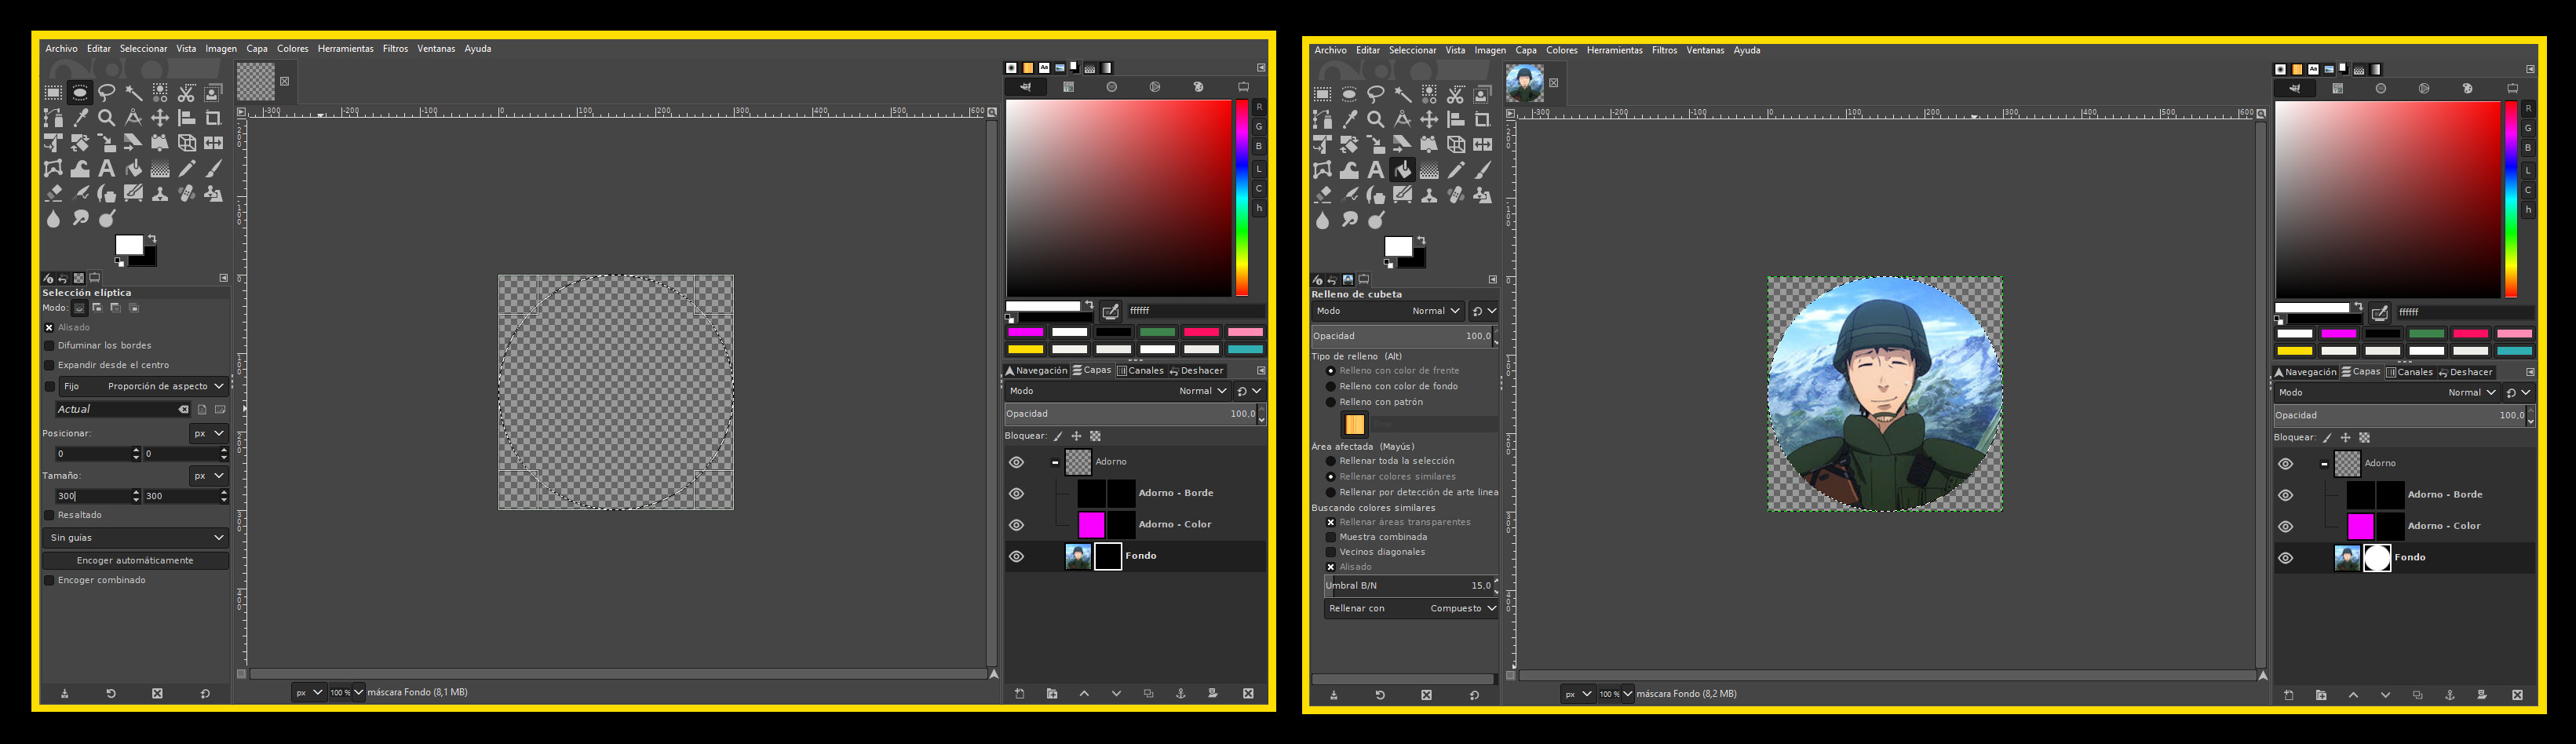Enable Vecinos diagonales checkbox
Viewport: 2576px width, 744px height.
point(1331,552)
